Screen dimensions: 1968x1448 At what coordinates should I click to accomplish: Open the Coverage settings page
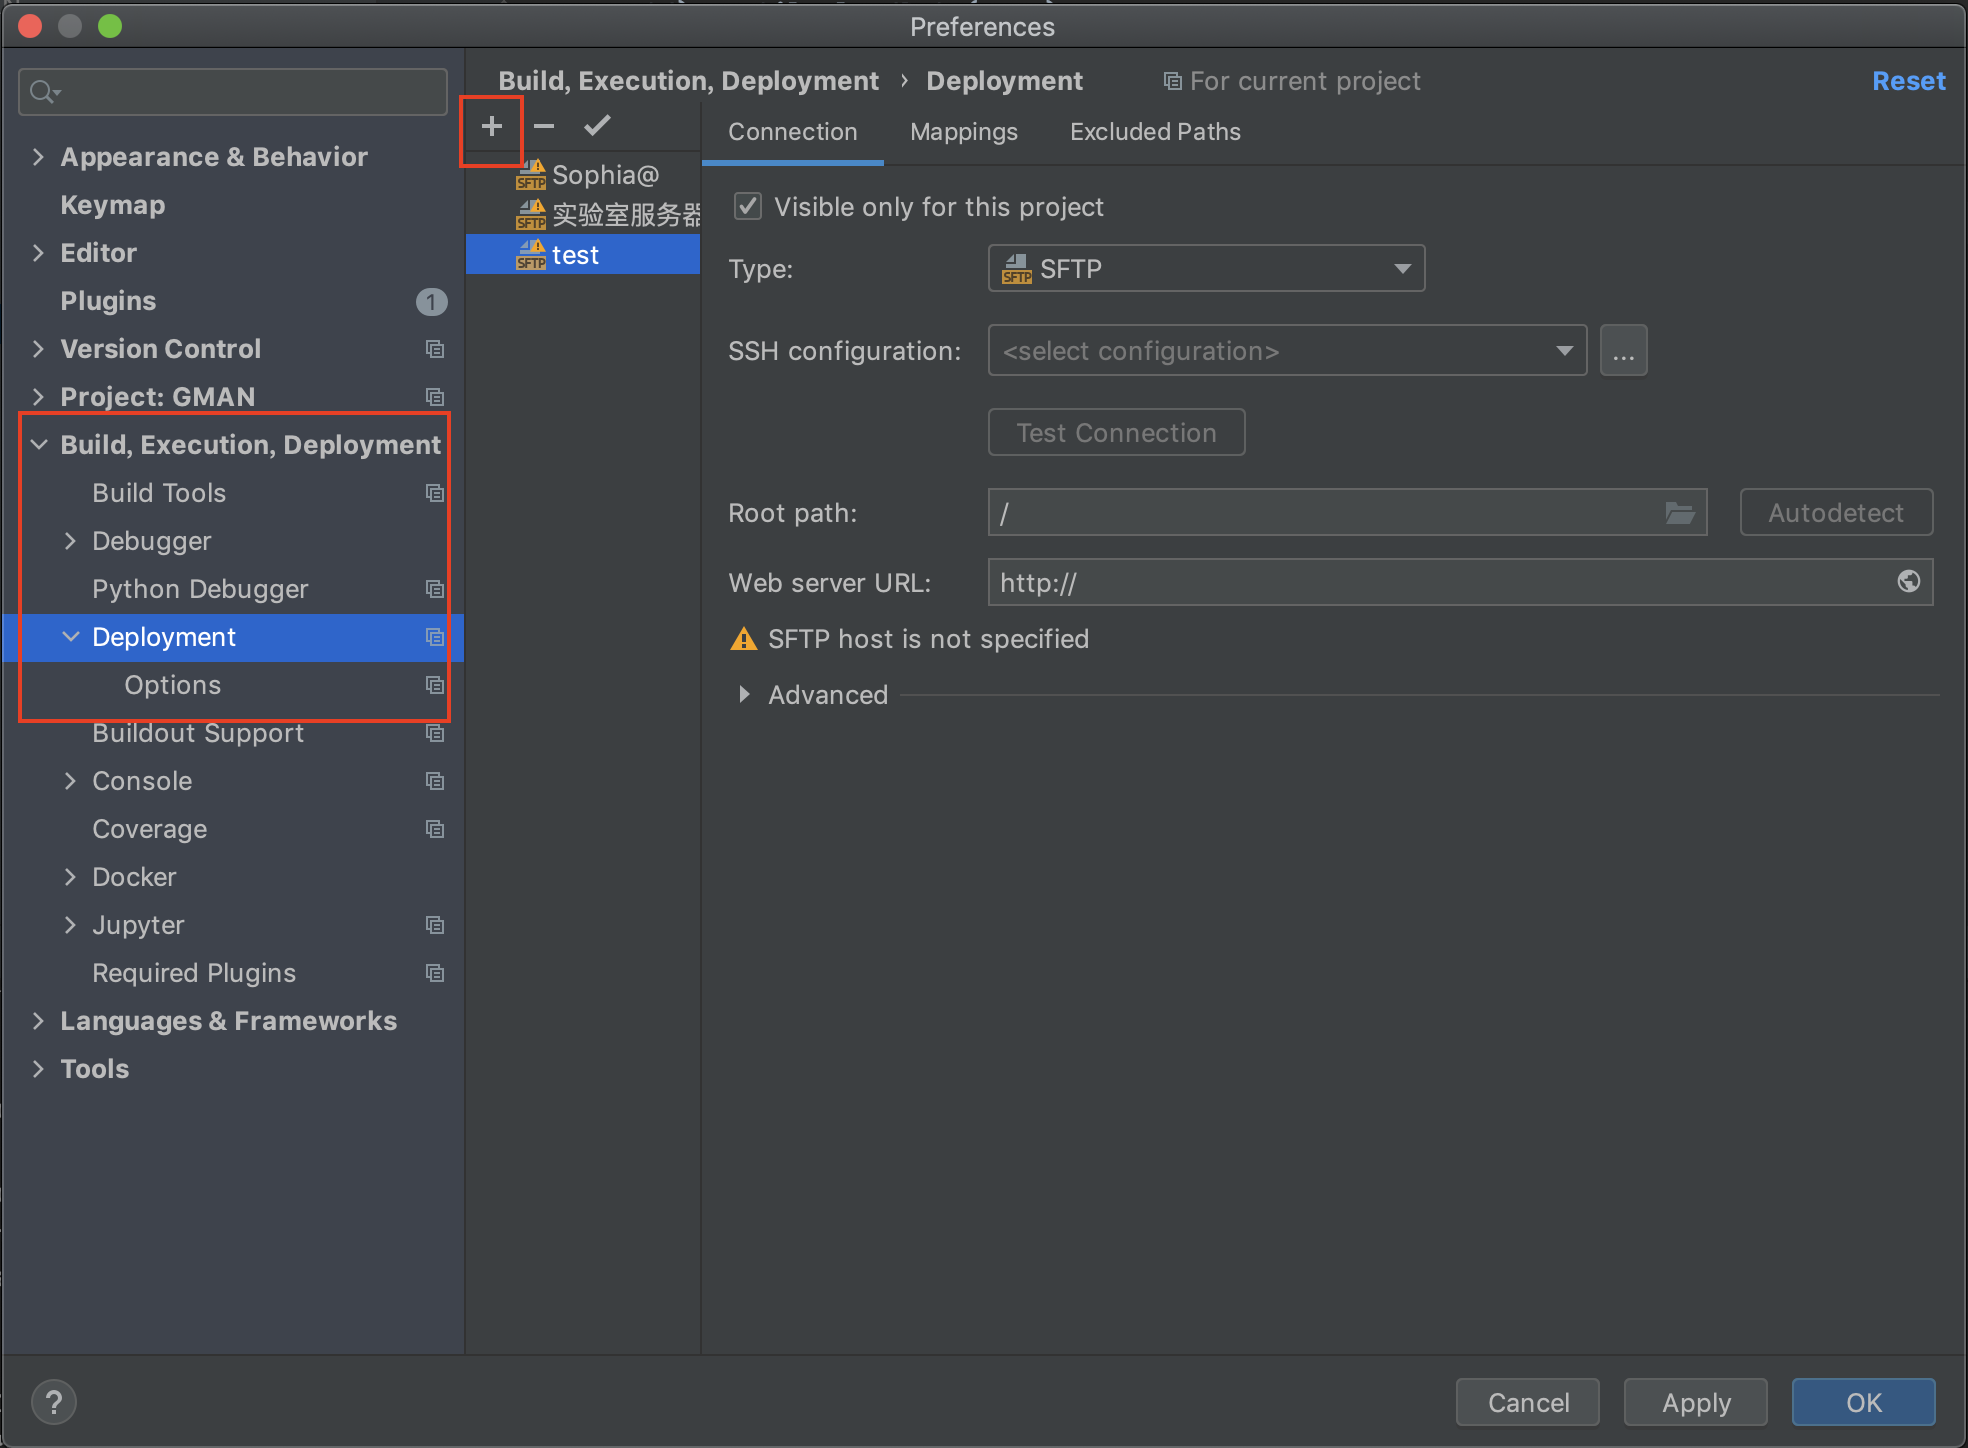point(150,829)
